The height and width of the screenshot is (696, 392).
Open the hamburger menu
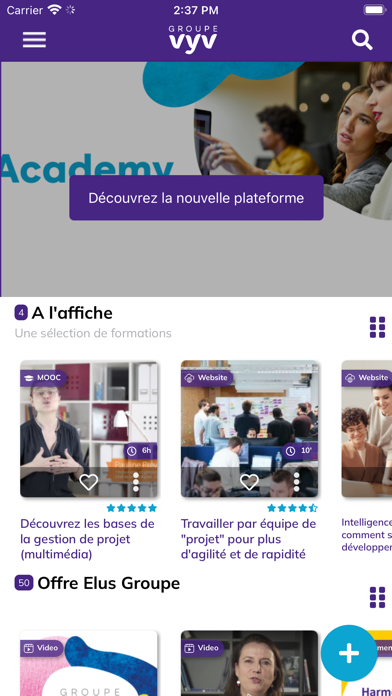click(34, 40)
